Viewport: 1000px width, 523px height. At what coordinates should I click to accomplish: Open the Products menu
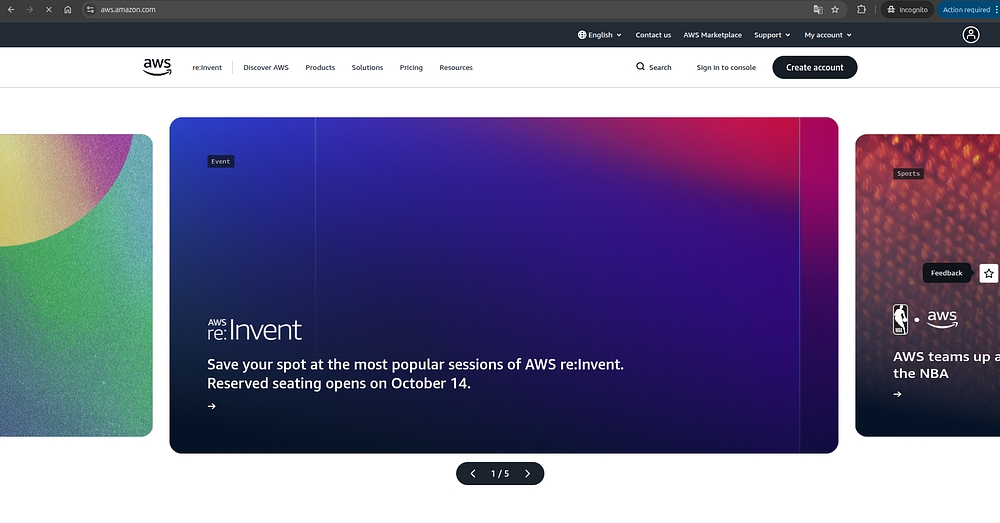click(320, 68)
